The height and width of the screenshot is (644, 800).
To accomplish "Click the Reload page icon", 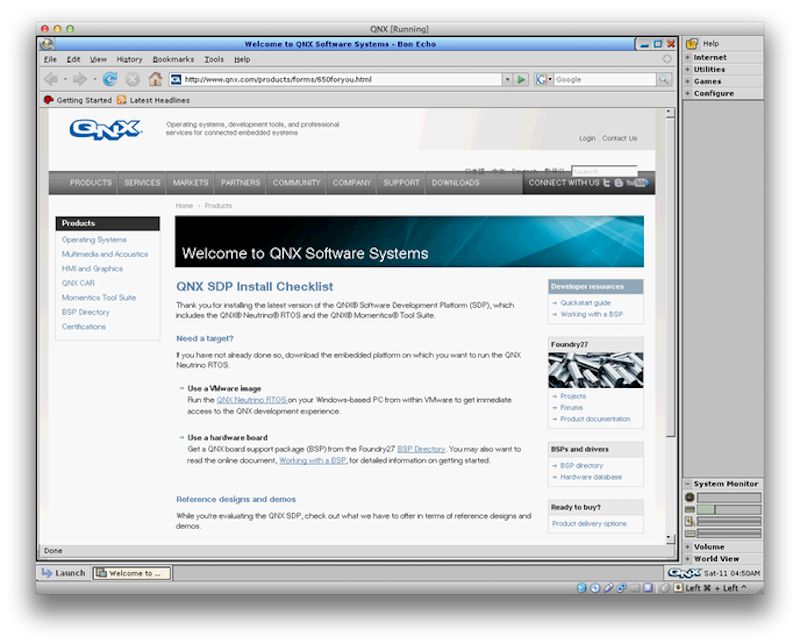I will pyautogui.click(x=110, y=79).
